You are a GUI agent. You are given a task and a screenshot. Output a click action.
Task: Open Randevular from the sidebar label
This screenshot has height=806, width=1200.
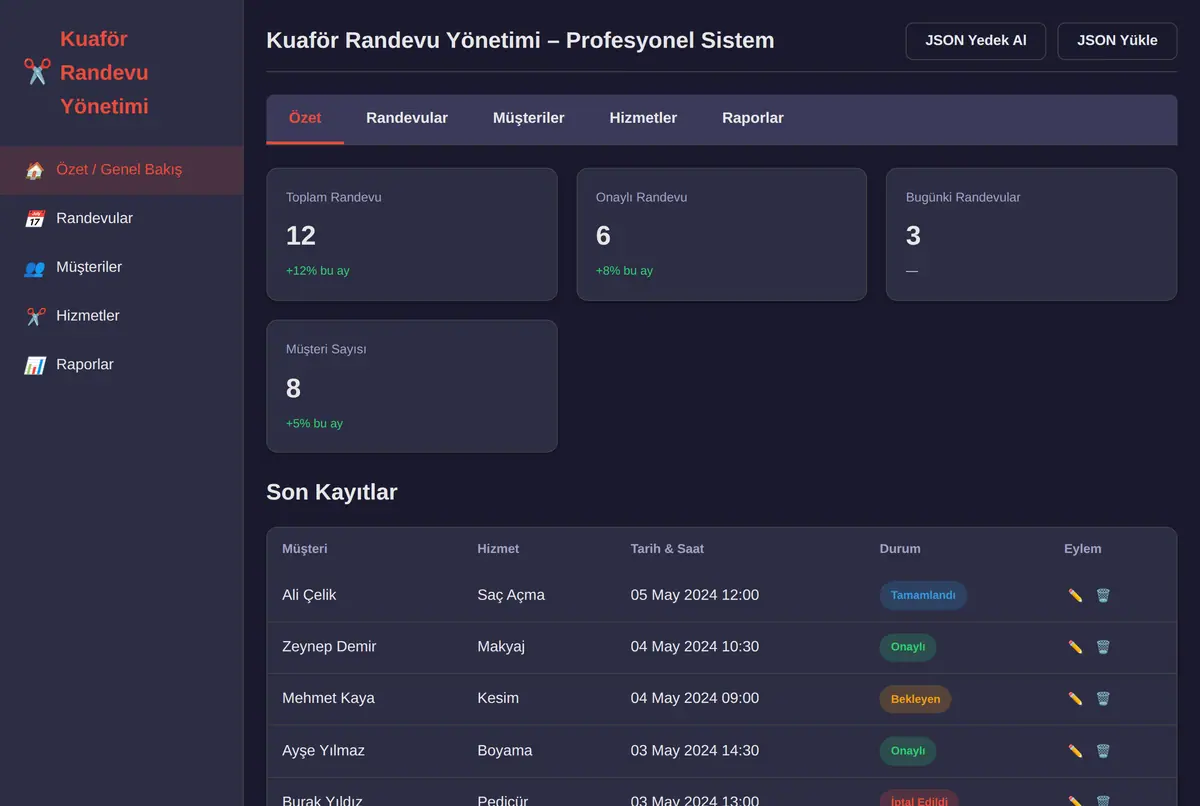pyautogui.click(x=94, y=218)
